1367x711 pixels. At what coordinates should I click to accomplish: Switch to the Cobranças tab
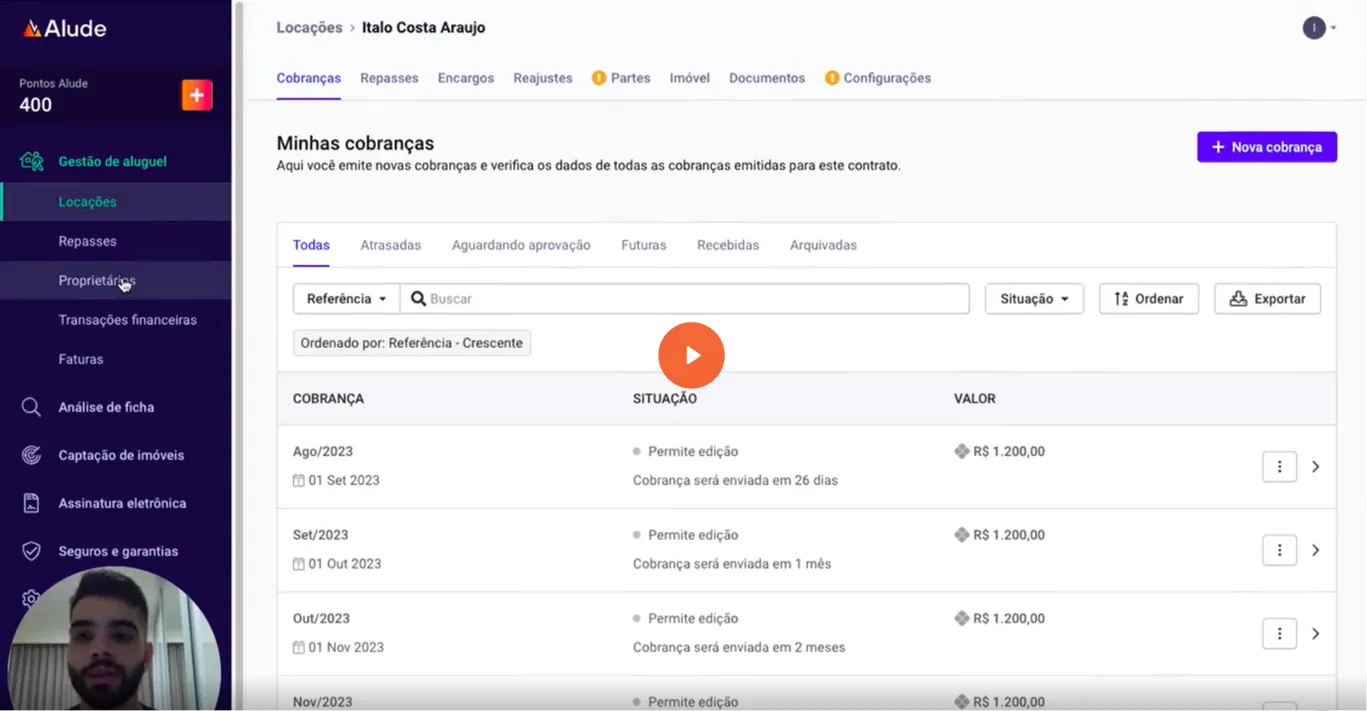308,78
